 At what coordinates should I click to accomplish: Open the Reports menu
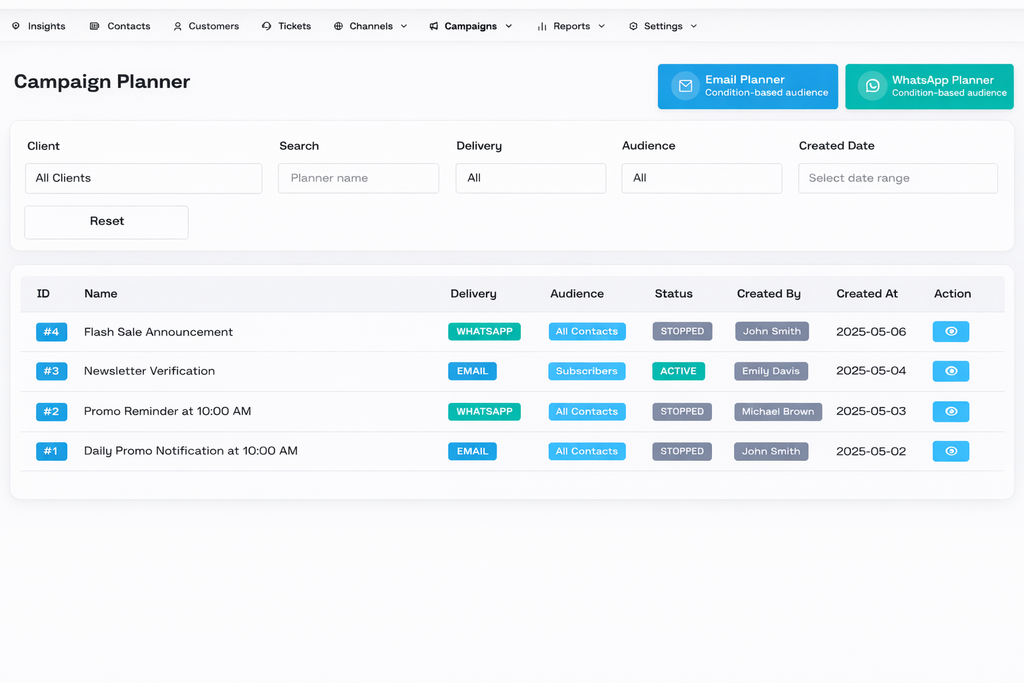coord(570,26)
